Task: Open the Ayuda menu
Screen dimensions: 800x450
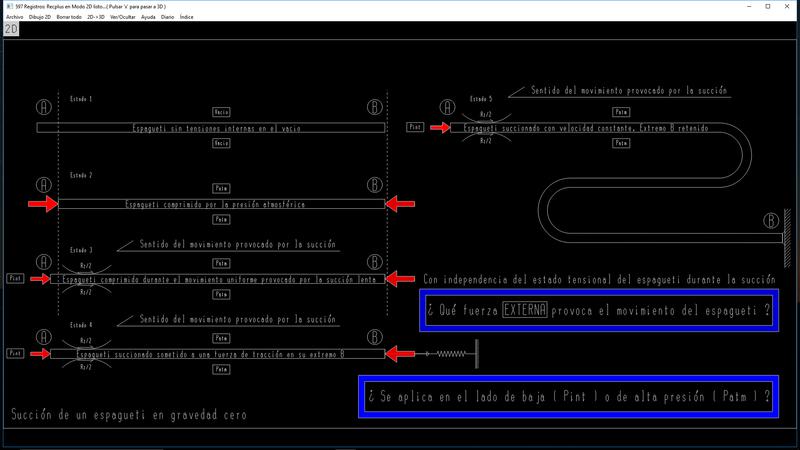Action: tap(149, 17)
